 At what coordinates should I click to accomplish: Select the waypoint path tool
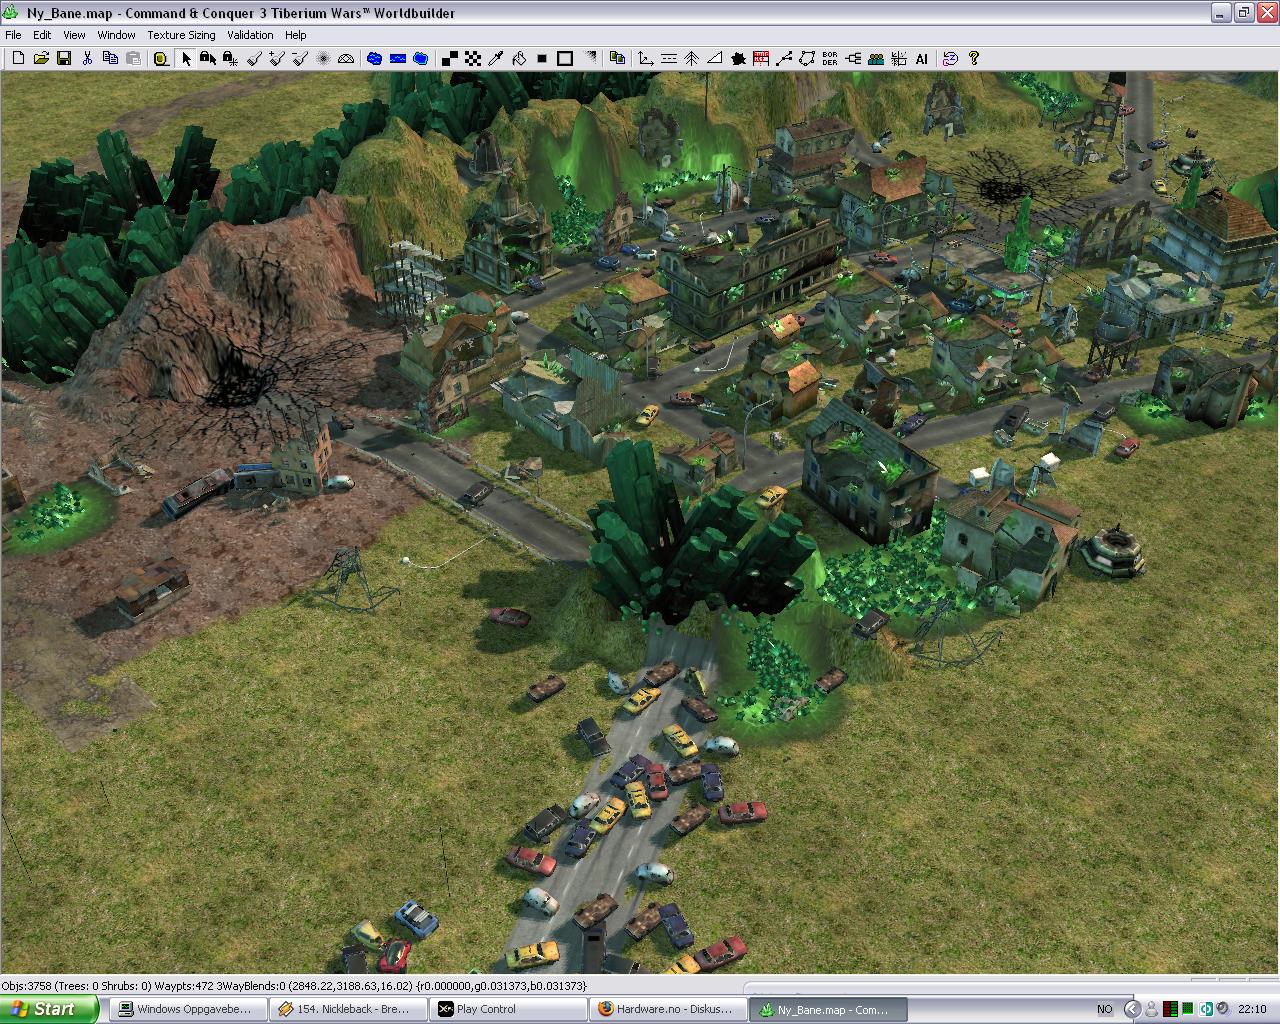(x=784, y=58)
